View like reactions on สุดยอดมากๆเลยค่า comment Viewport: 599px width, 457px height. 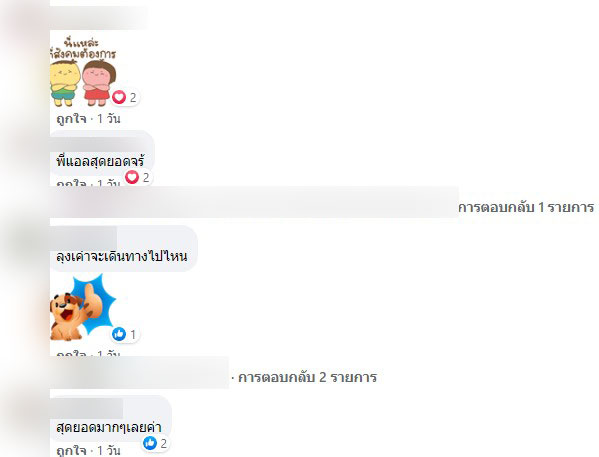tap(155, 443)
